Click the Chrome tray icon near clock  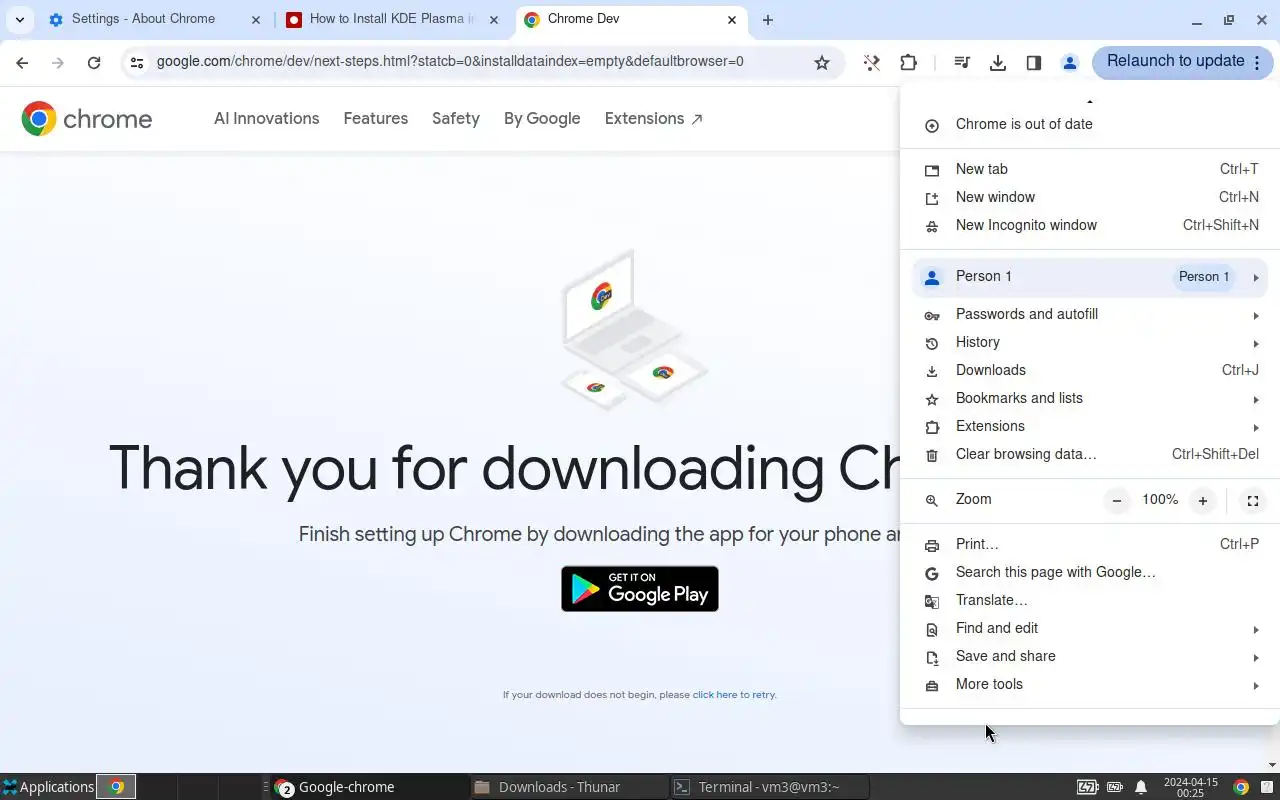1241,787
